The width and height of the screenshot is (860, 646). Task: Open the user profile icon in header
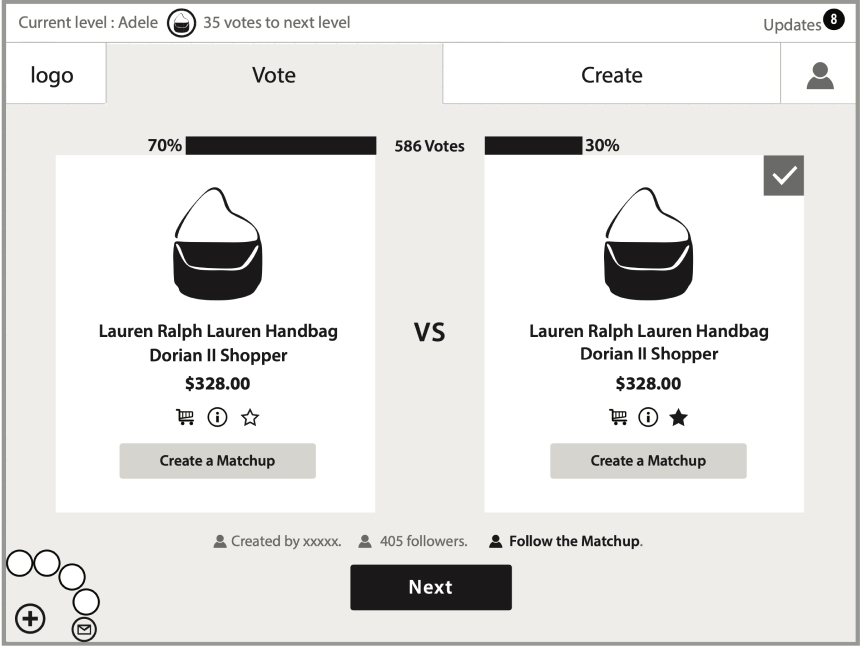pos(820,76)
